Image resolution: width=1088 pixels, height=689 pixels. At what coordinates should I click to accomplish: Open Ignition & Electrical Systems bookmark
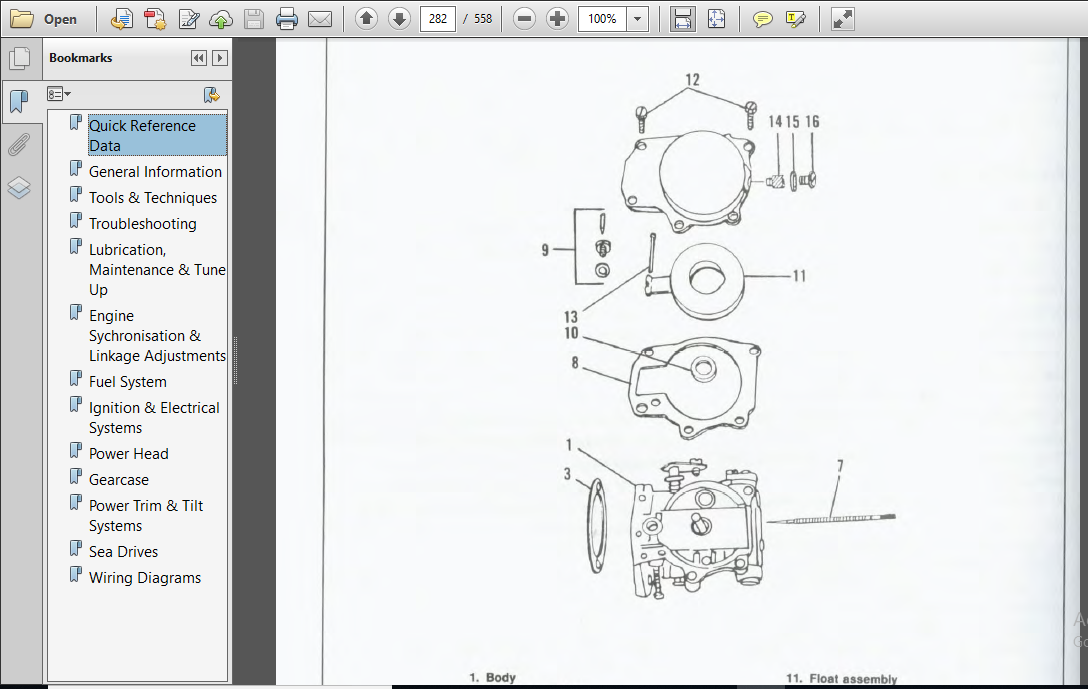(154, 418)
